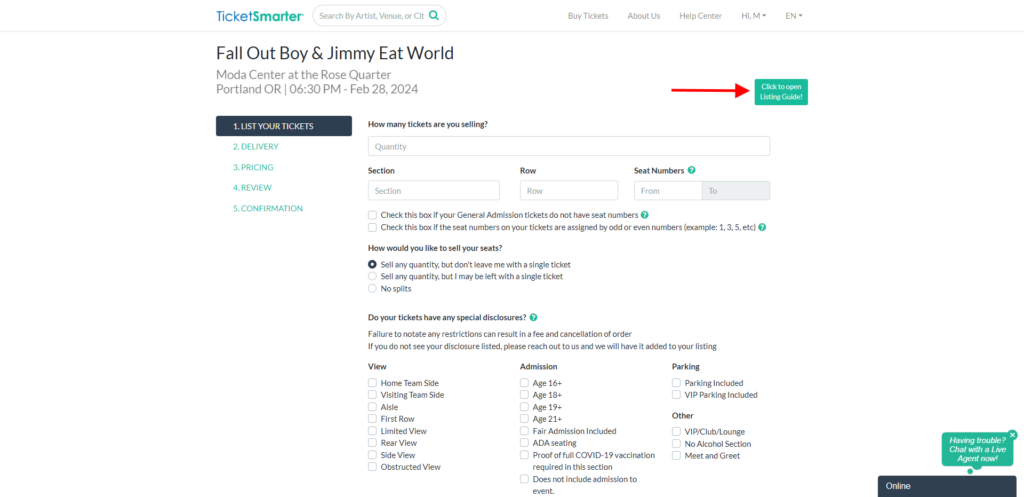
Task: Tick the VIP Parking Included checkbox
Action: coord(677,395)
